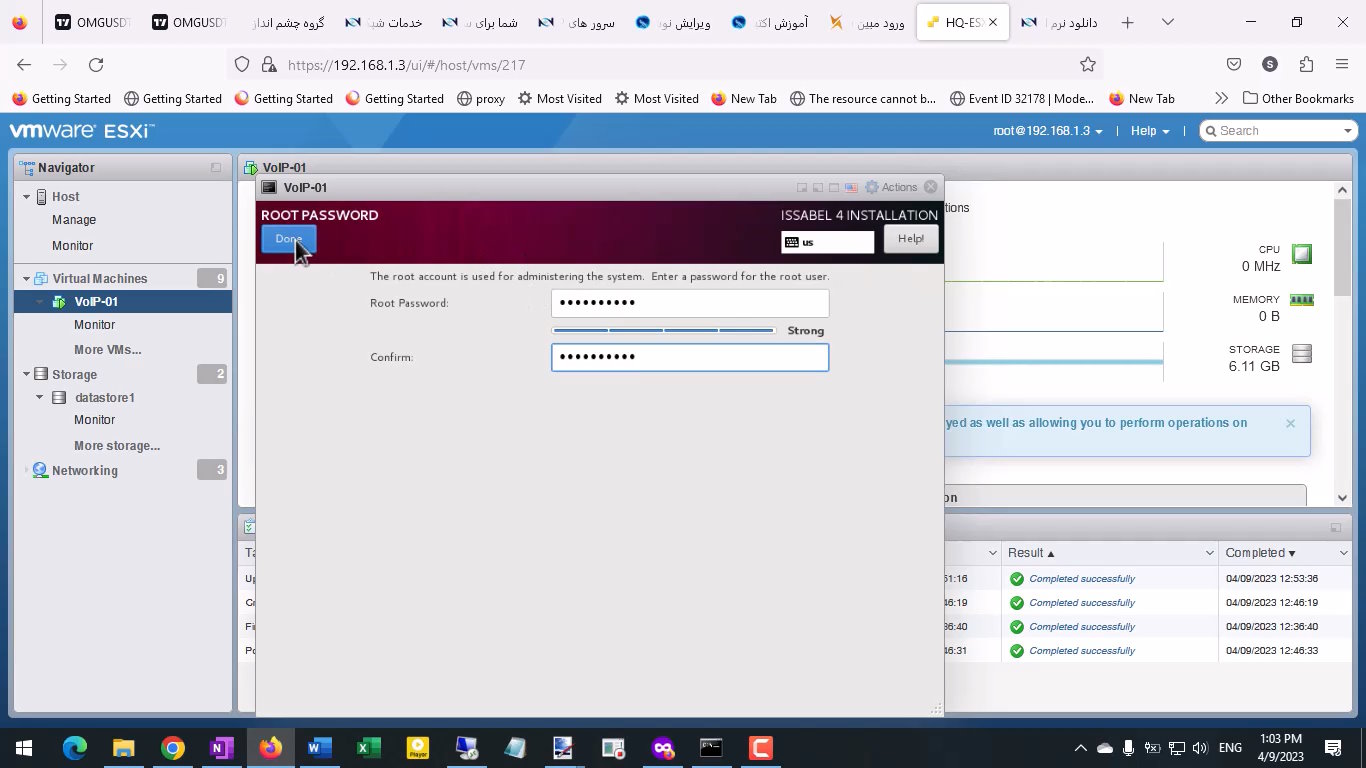Image resolution: width=1366 pixels, height=768 pixels.
Task: Open a new browser tab
Action: coord(1128,22)
